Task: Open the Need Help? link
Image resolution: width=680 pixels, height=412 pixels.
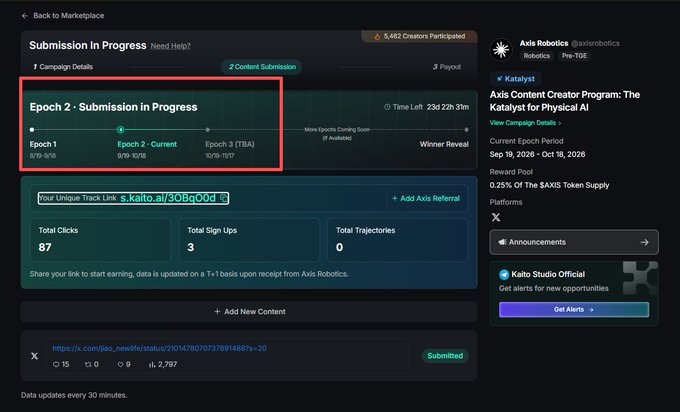Action: point(170,46)
